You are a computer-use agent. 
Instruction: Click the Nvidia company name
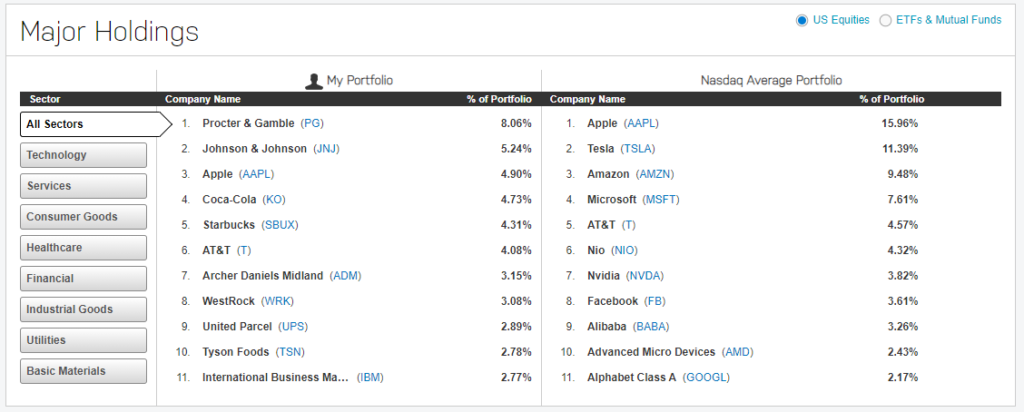603,276
